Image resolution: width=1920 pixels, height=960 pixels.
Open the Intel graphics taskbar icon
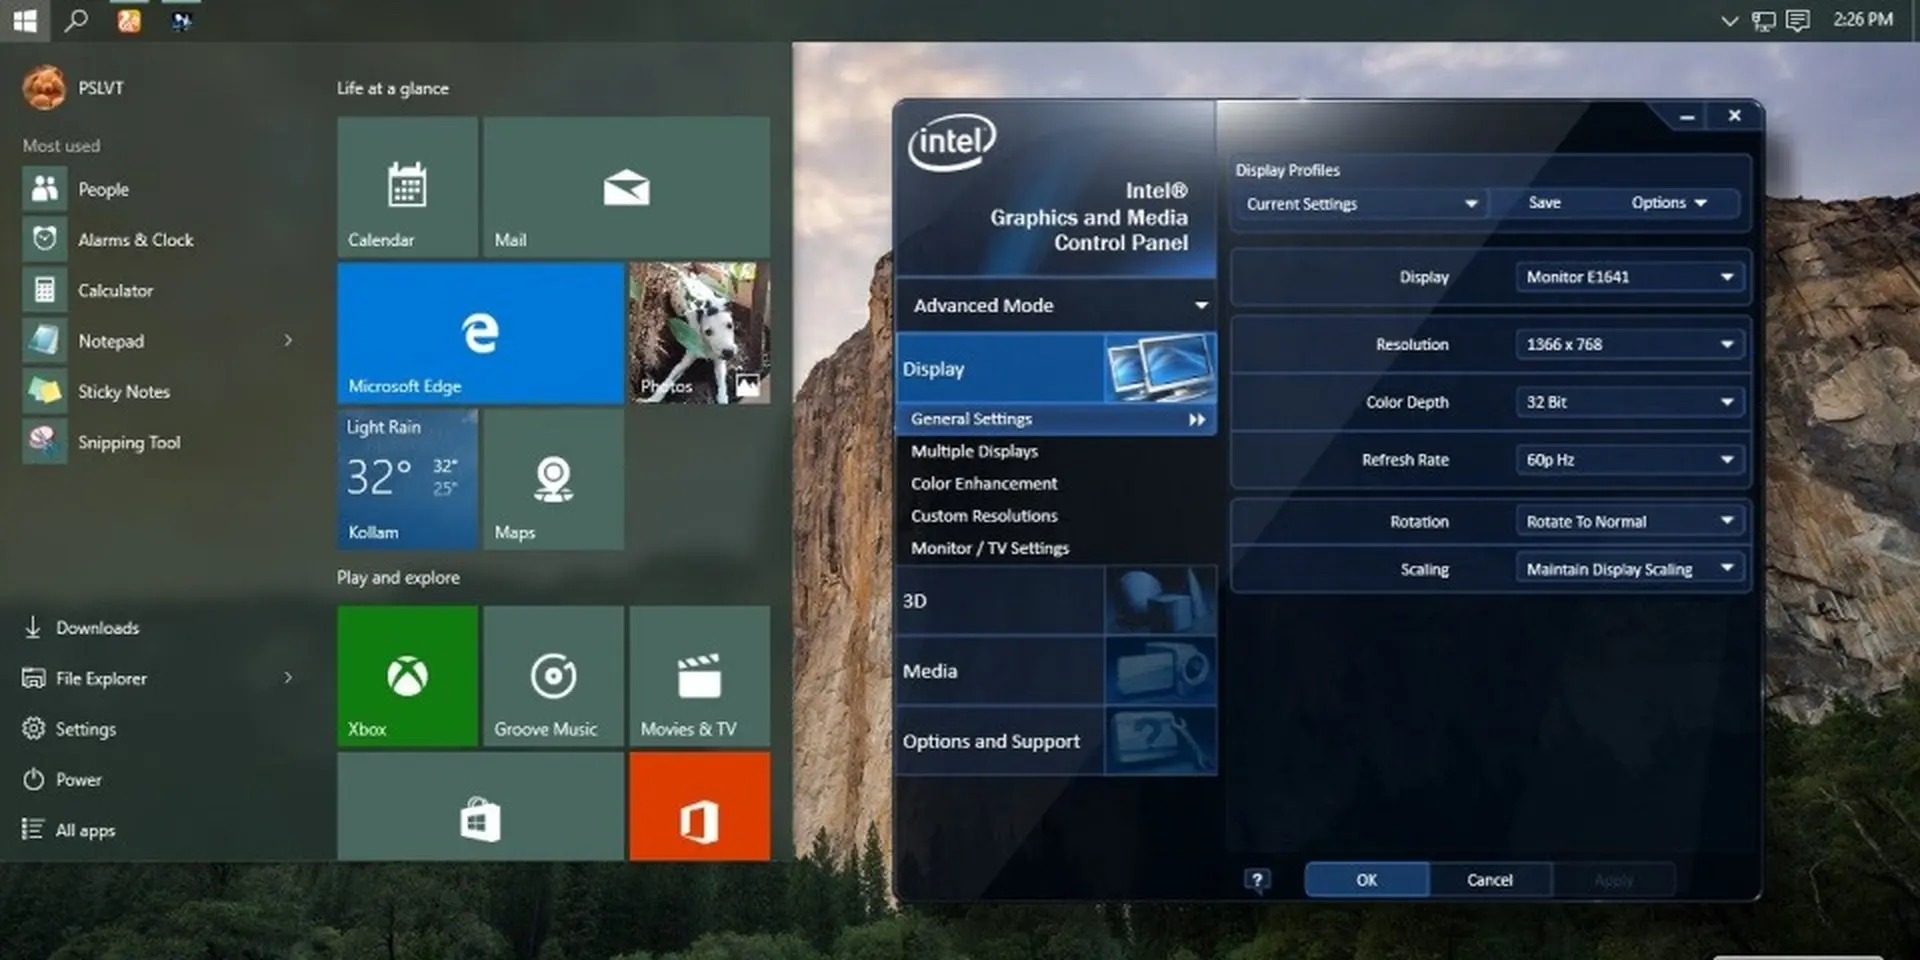pos(181,20)
